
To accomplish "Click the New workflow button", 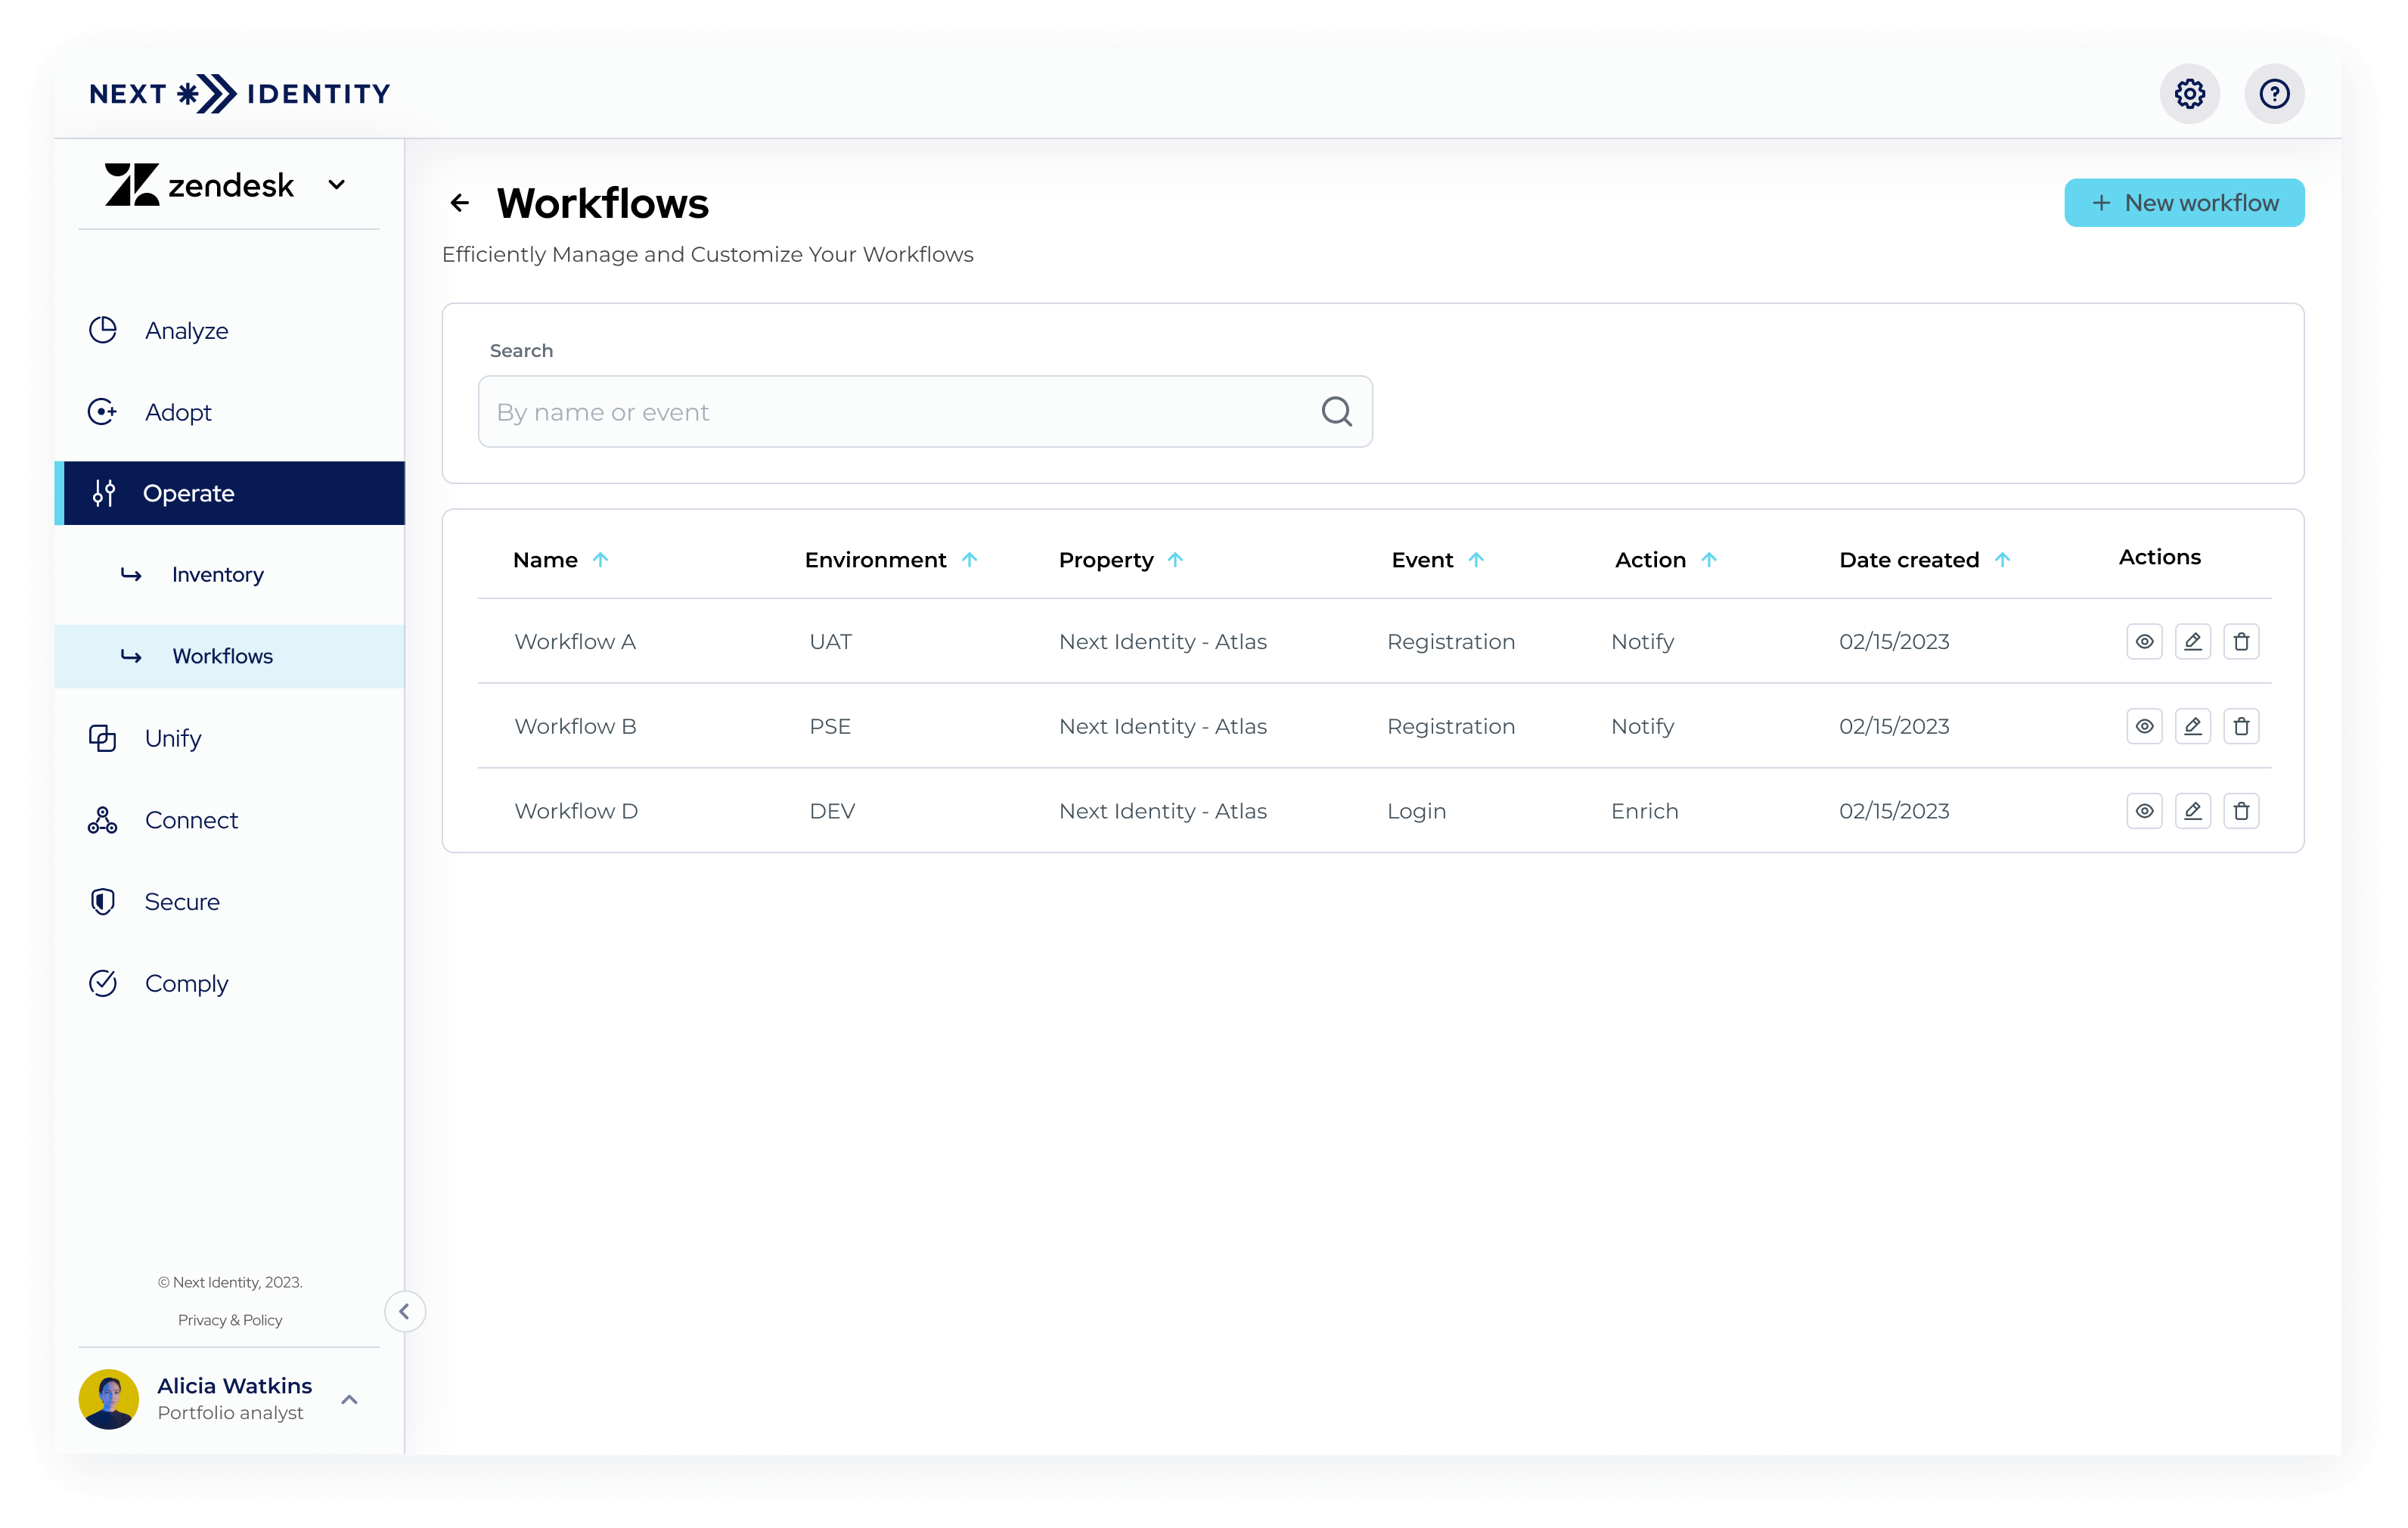I will point(2184,203).
